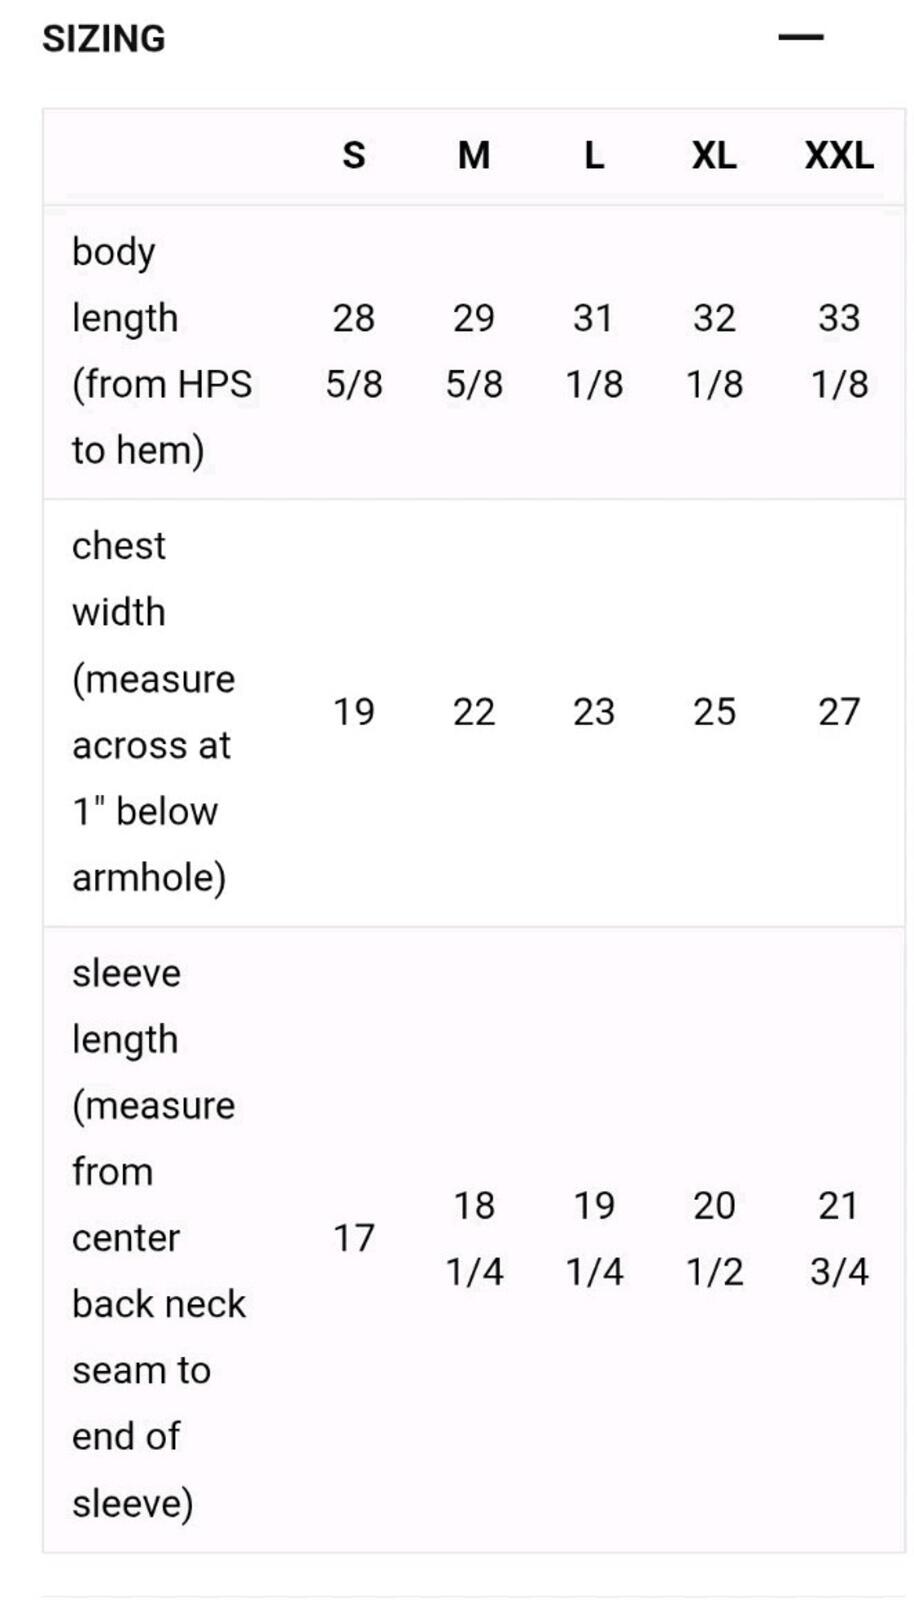Click body length value 31 1/8
This screenshot has height=1600, width=914.
click(x=594, y=351)
